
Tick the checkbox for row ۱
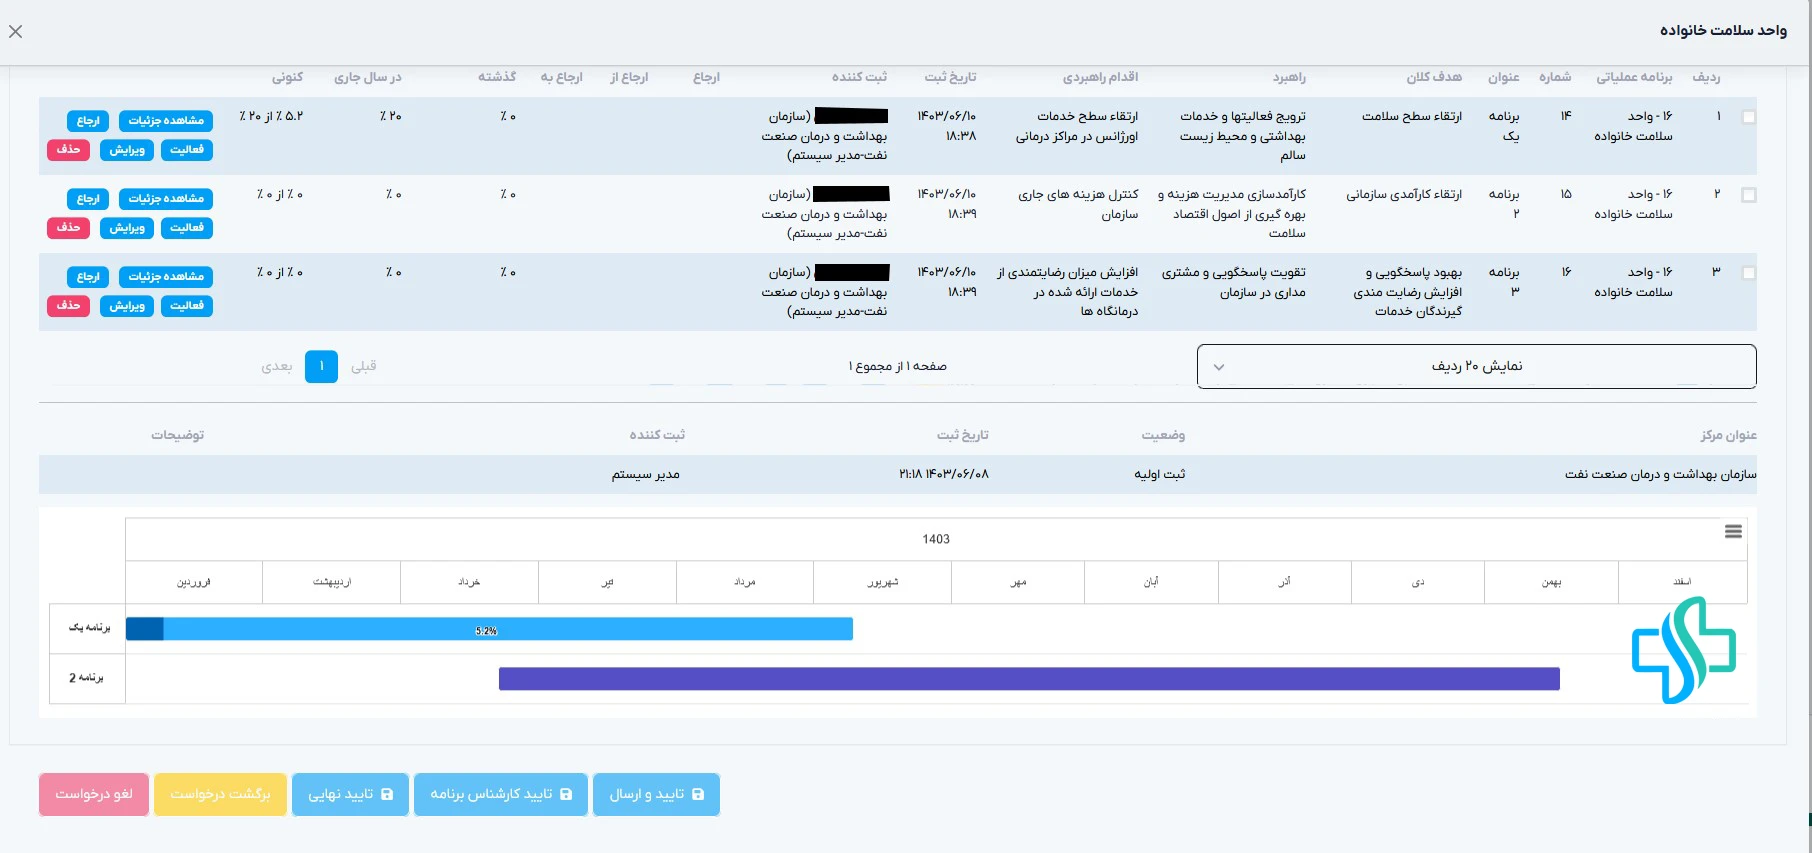click(x=1748, y=117)
